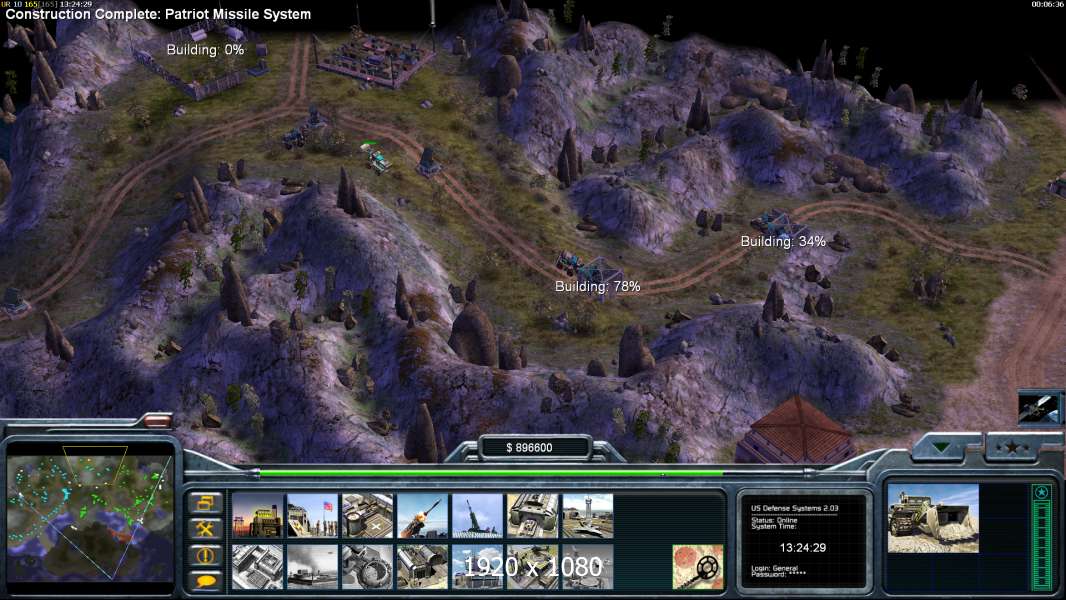Choose the War Factory build icon
This screenshot has width=1066, height=600.
point(532,516)
